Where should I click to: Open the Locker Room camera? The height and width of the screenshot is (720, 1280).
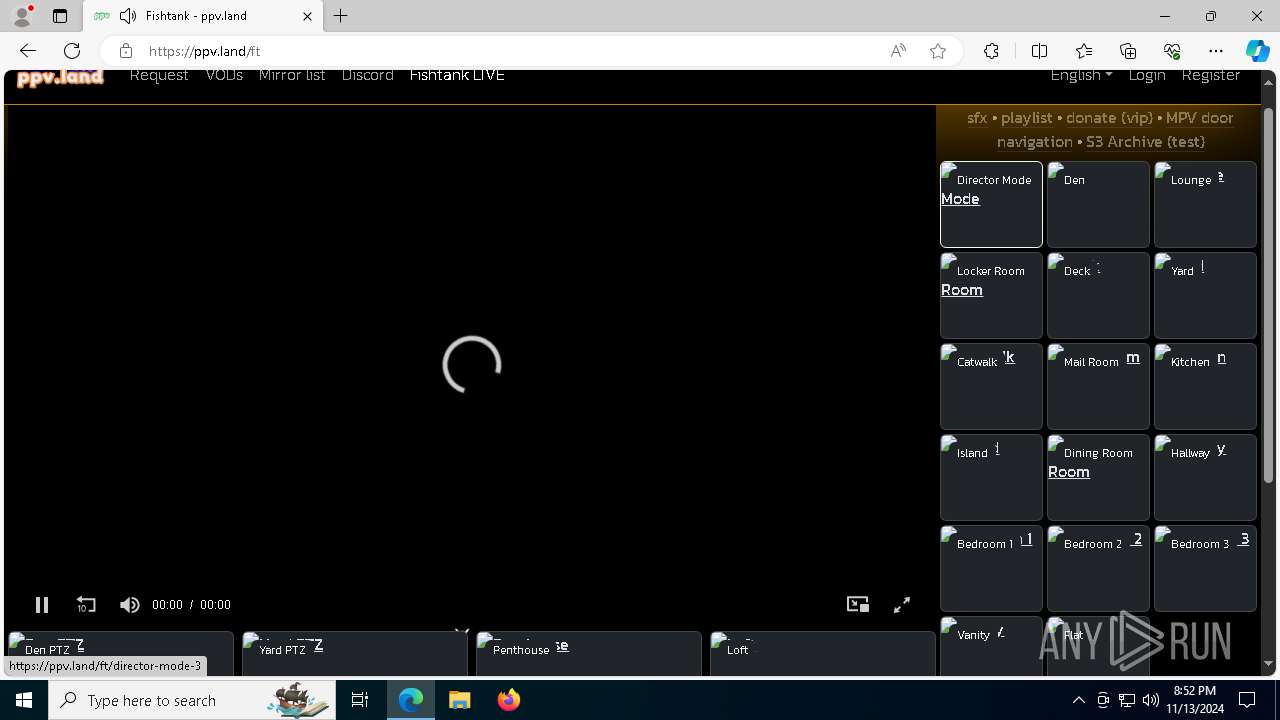click(x=991, y=295)
